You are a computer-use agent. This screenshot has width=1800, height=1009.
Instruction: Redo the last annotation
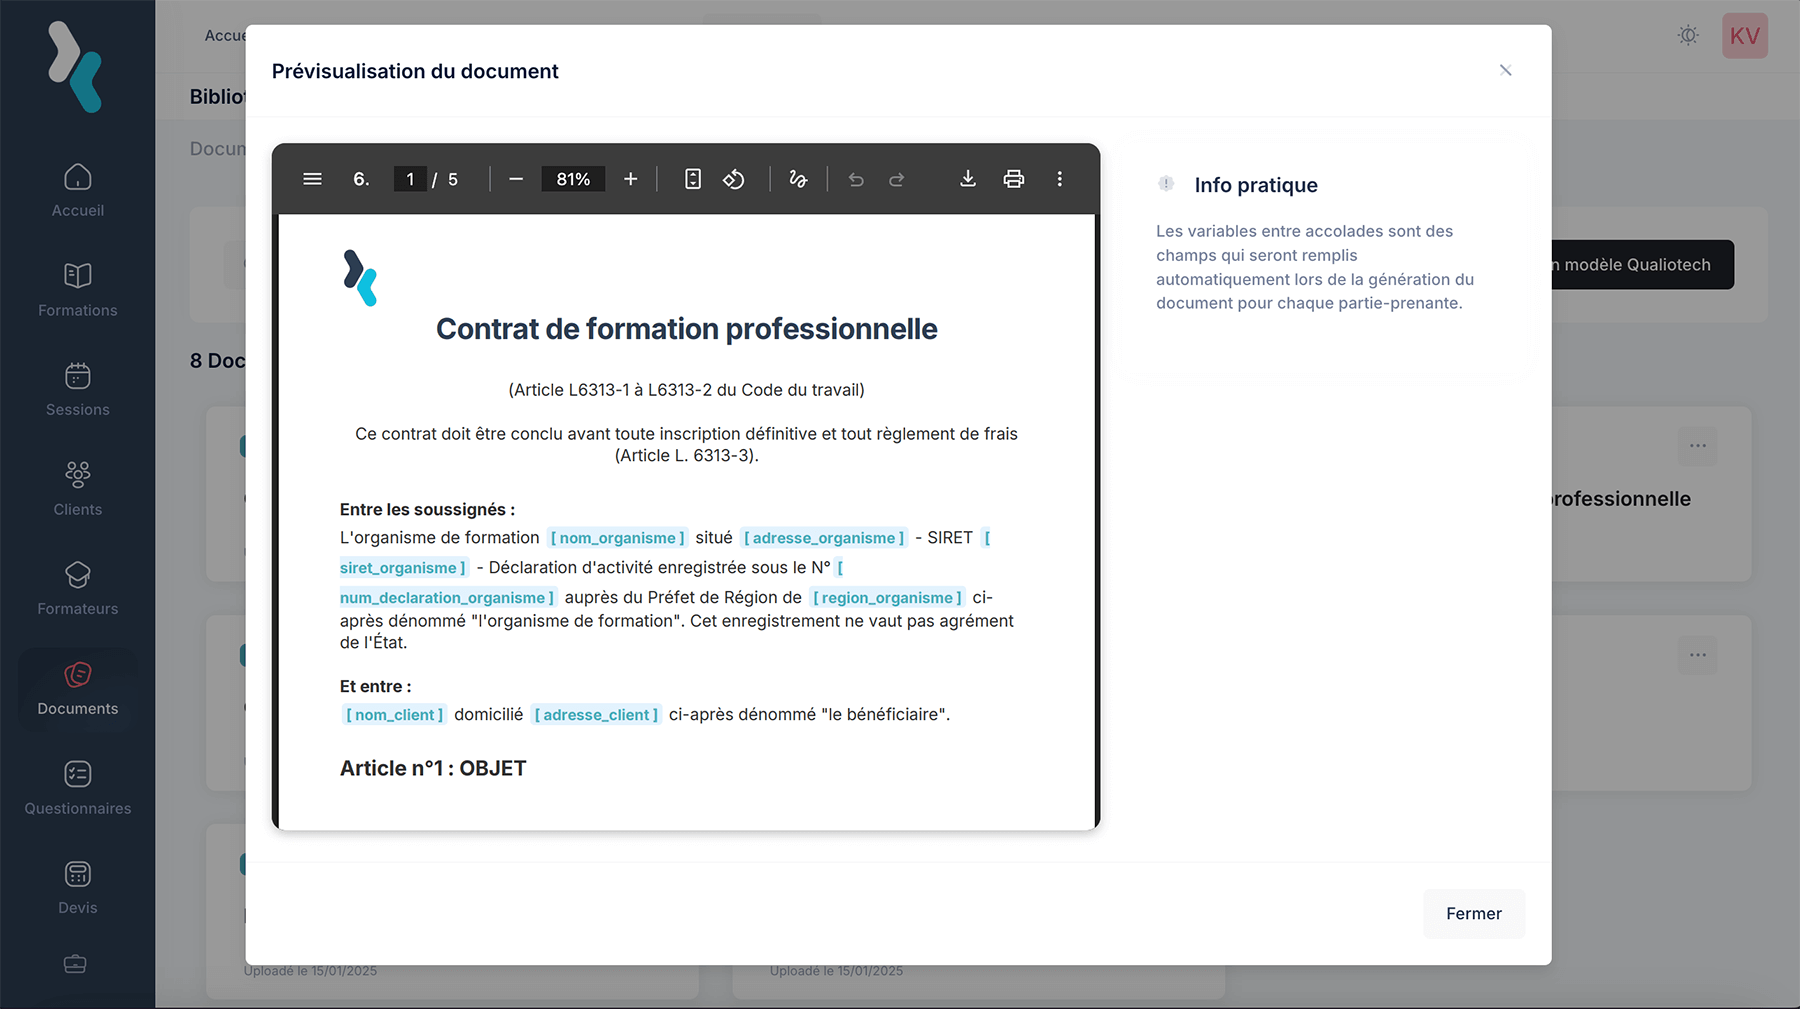[x=897, y=179]
